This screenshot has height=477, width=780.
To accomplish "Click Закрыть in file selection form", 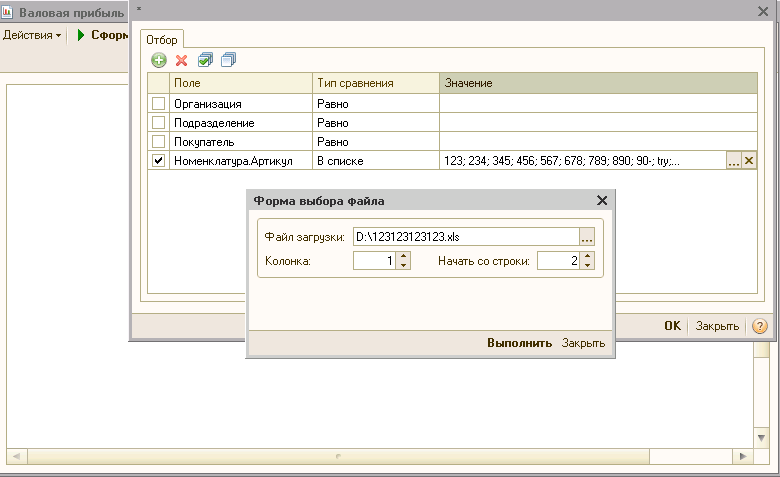I will coord(583,343).
